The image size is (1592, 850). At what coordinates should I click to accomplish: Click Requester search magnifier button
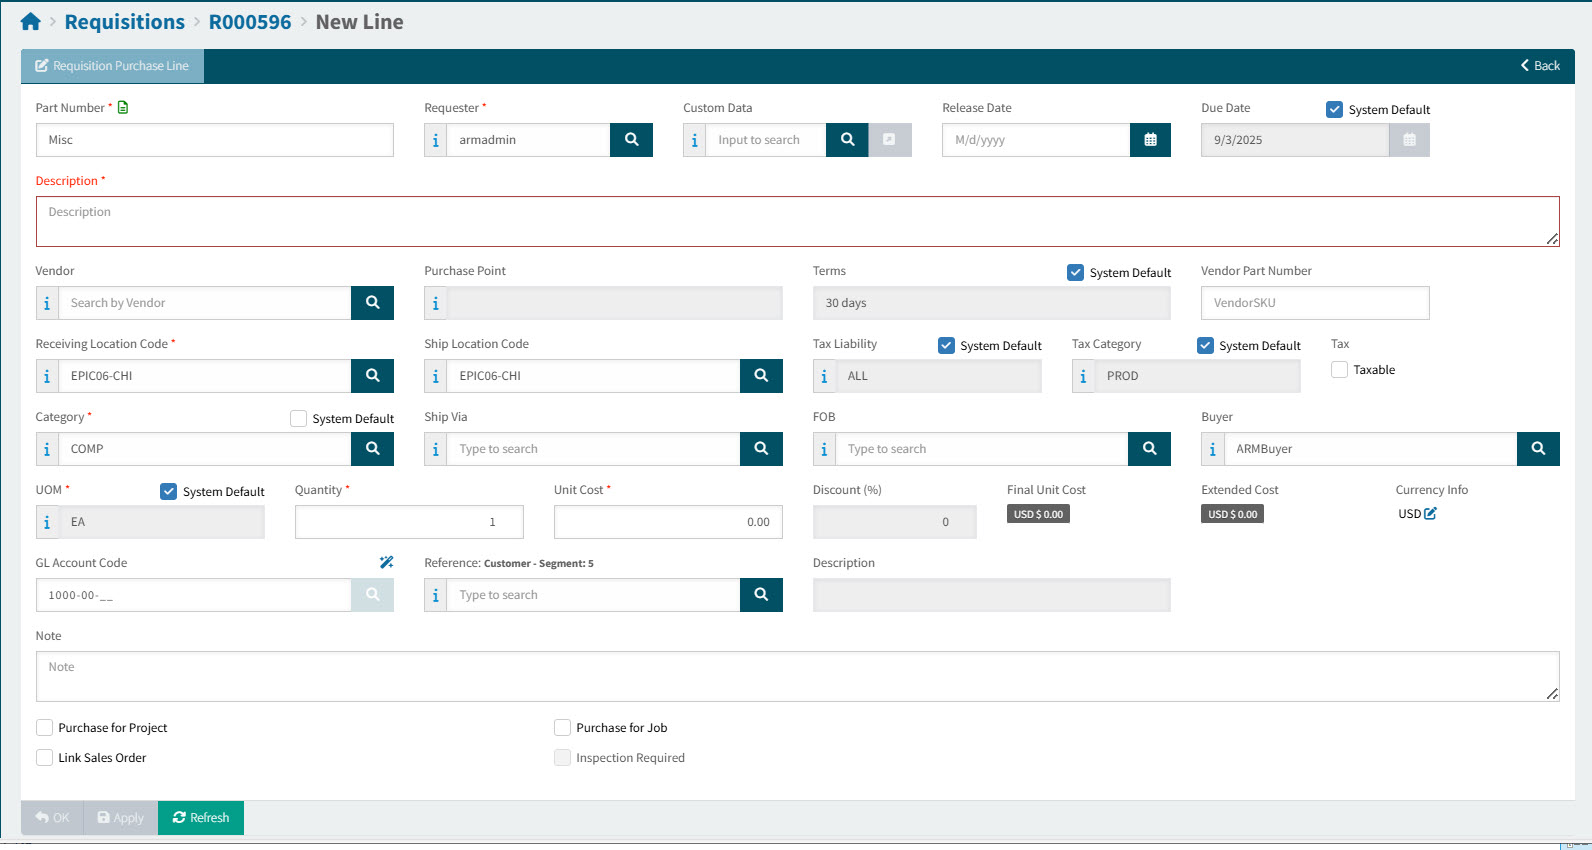(x=631, y=140)
